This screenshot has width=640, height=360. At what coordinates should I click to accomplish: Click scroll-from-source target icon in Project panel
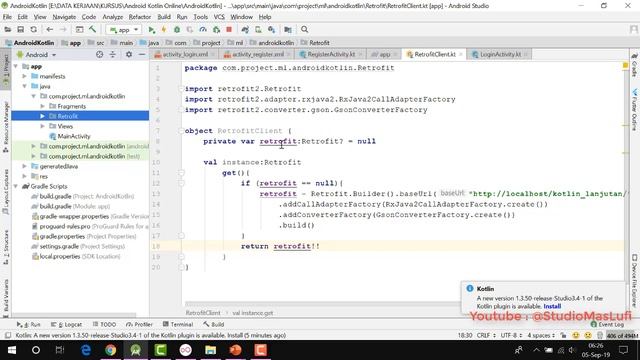99,54
